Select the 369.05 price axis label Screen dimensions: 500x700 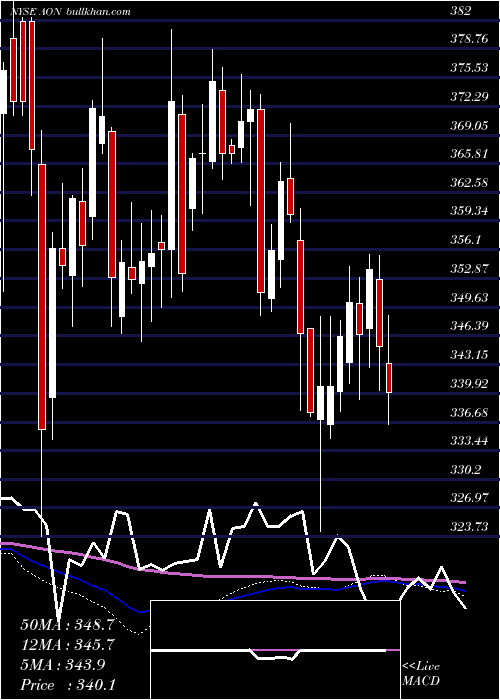[x=469, y=126]
